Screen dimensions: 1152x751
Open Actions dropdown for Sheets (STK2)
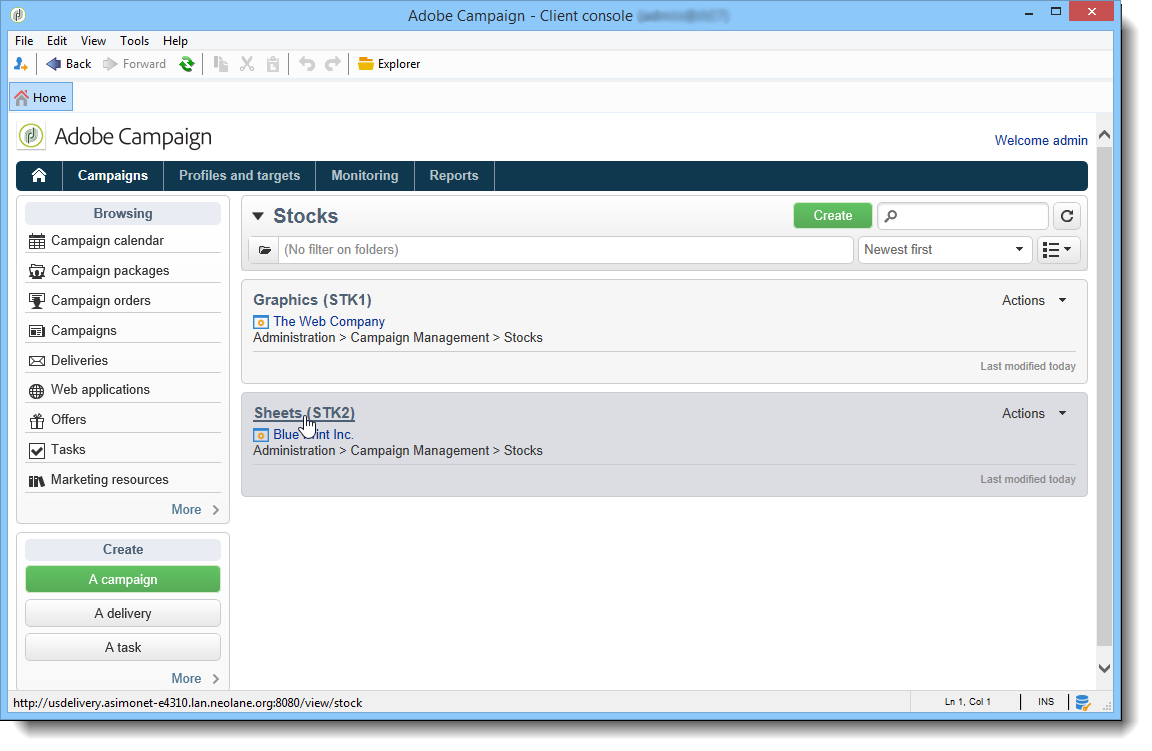(1034, 414)
